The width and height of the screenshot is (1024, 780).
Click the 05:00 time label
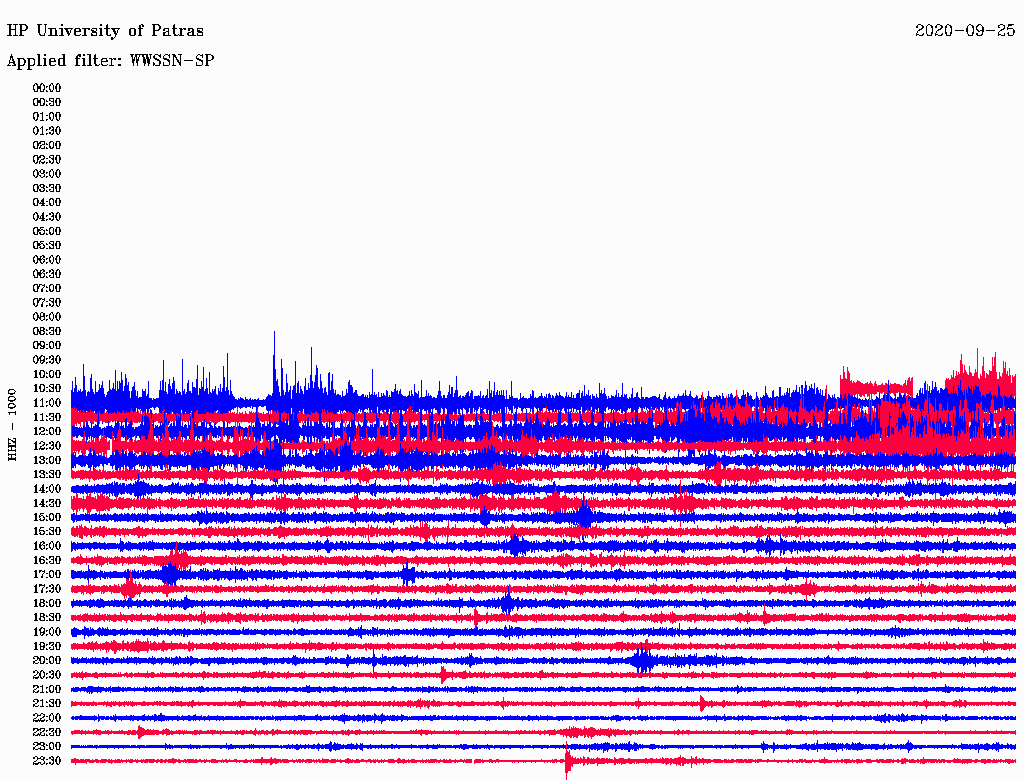pos(46,231)
